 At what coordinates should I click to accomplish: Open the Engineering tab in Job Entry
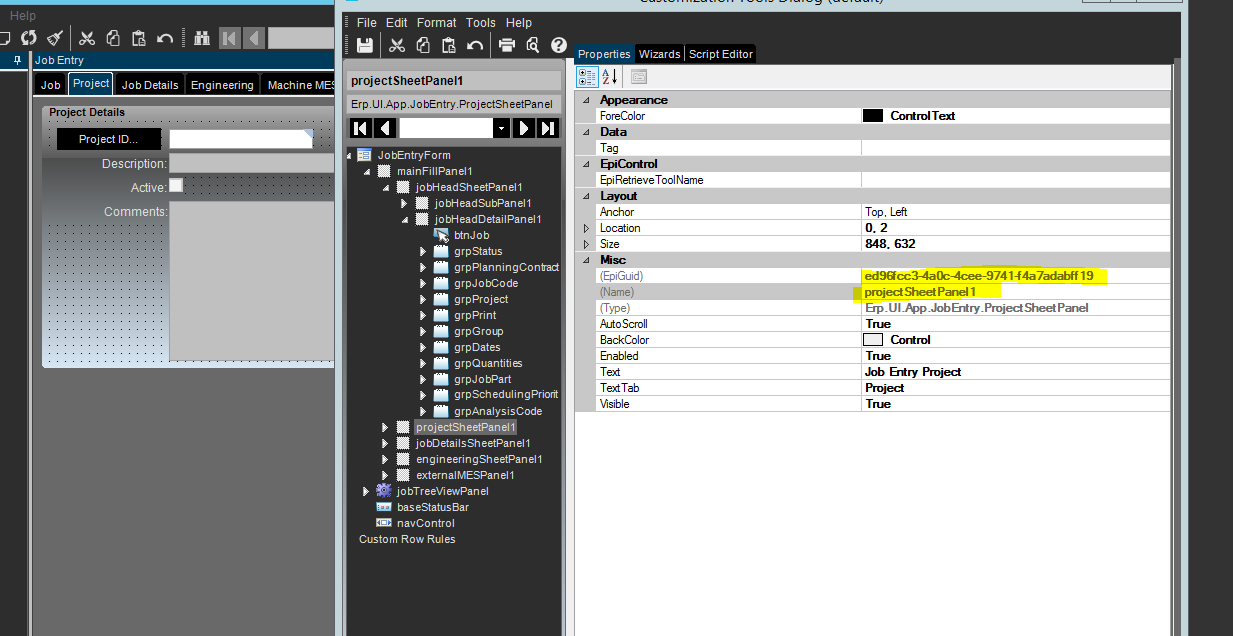tap(222, 85)
